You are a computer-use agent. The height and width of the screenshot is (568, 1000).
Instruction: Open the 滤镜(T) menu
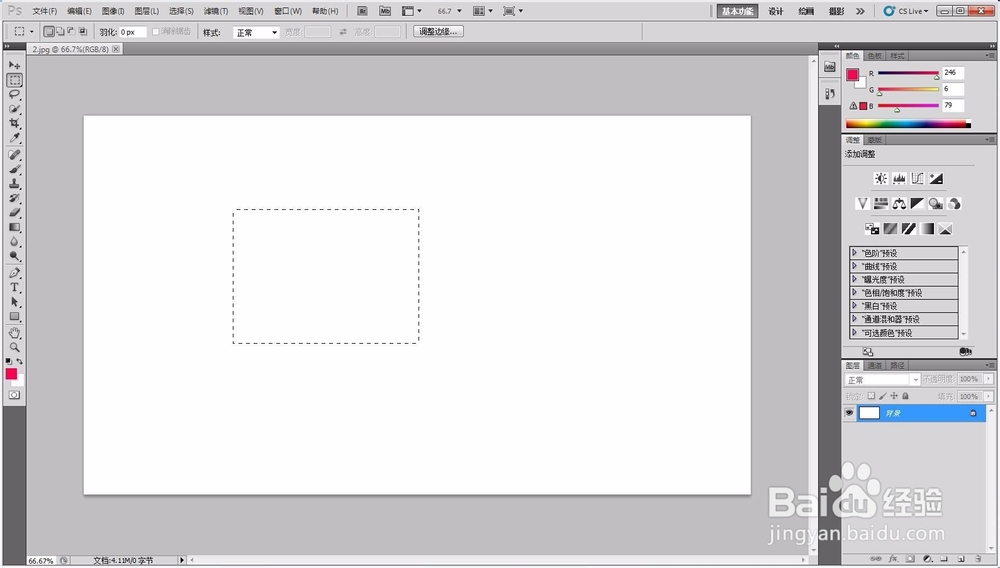pos(216,11)
